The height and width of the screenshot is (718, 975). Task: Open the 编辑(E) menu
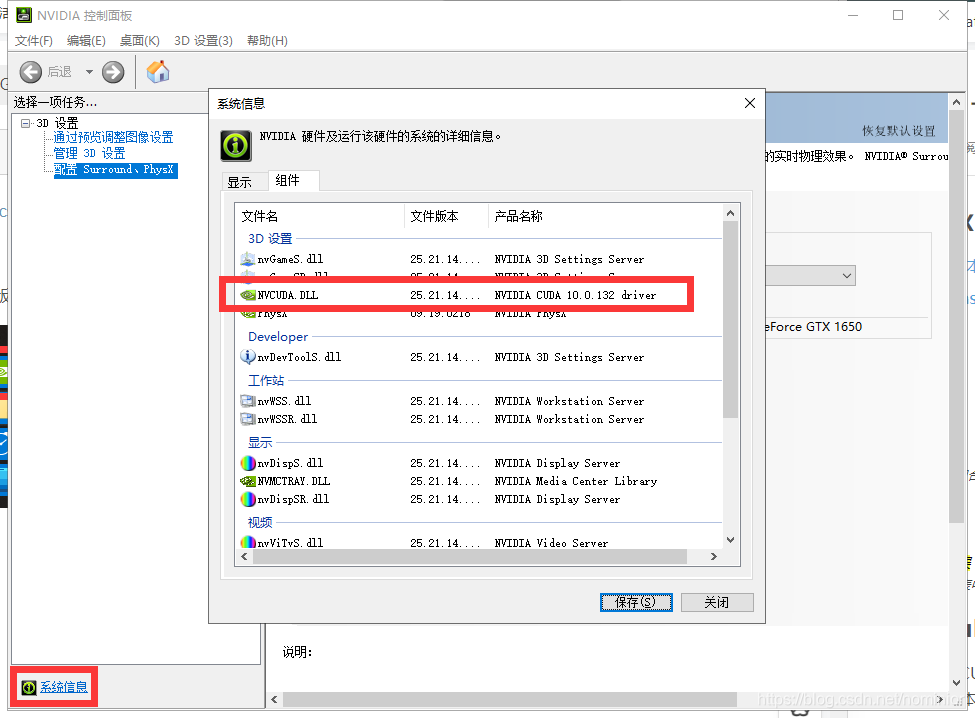point(86,40)
